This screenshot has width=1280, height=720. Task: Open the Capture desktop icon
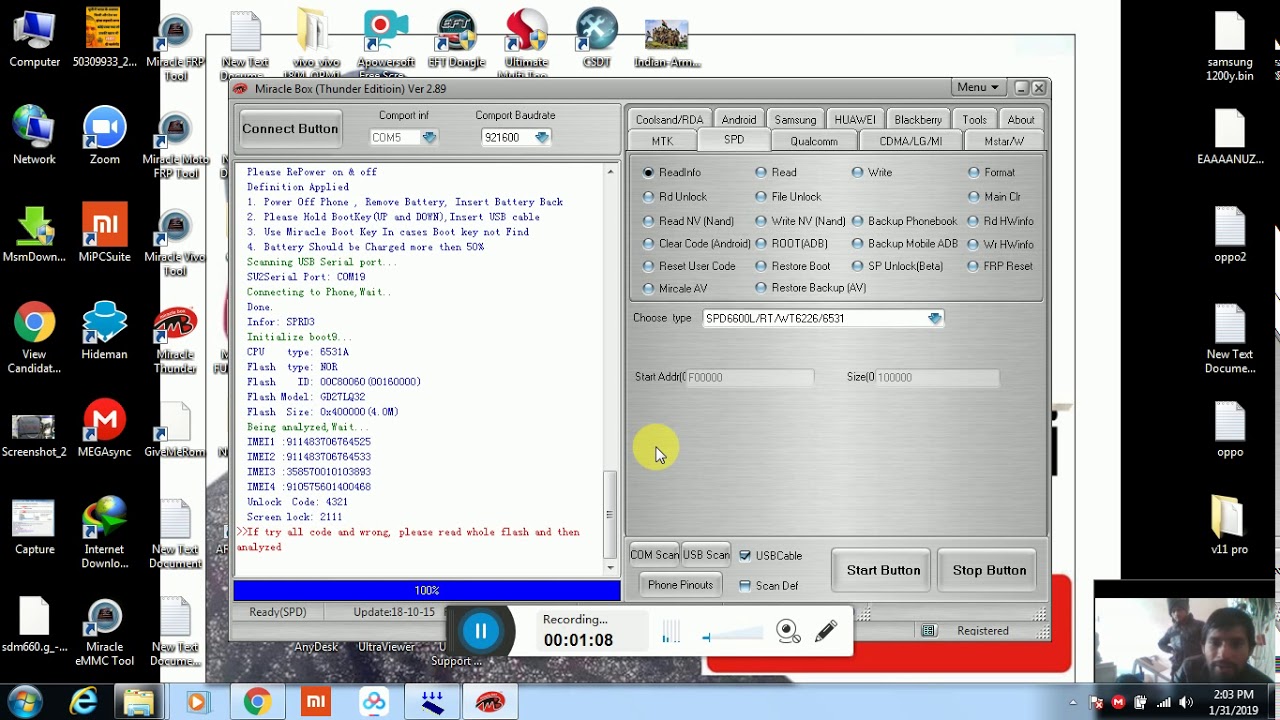point(34,527)
